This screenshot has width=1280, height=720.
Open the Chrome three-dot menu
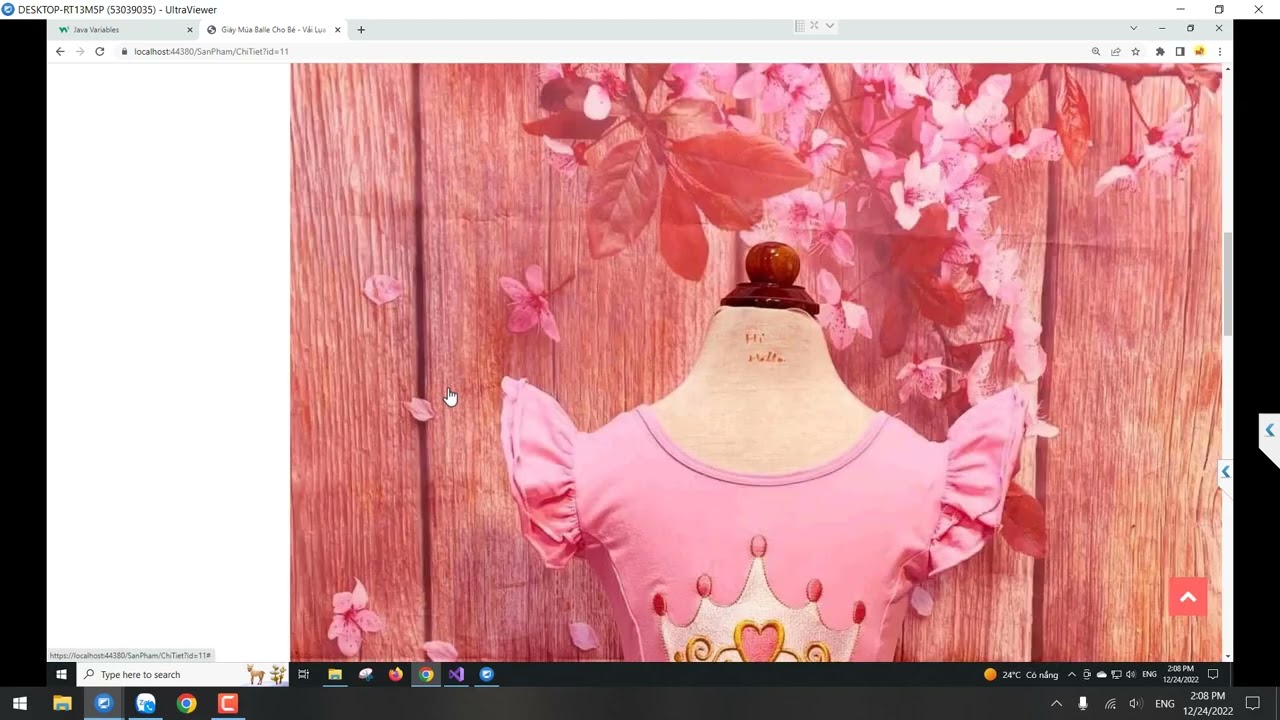tap(1219, 51)
